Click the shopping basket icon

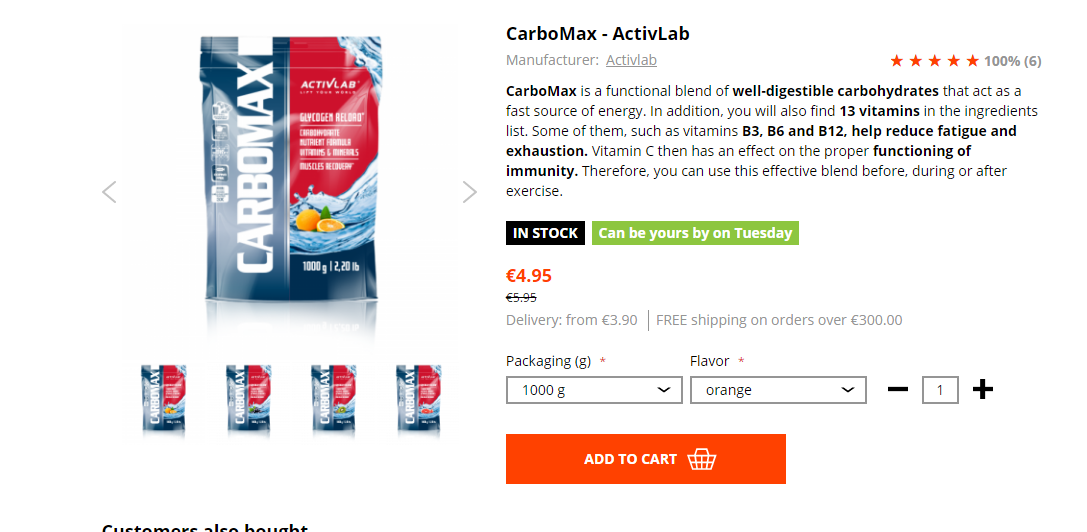(x=702, y=459)
